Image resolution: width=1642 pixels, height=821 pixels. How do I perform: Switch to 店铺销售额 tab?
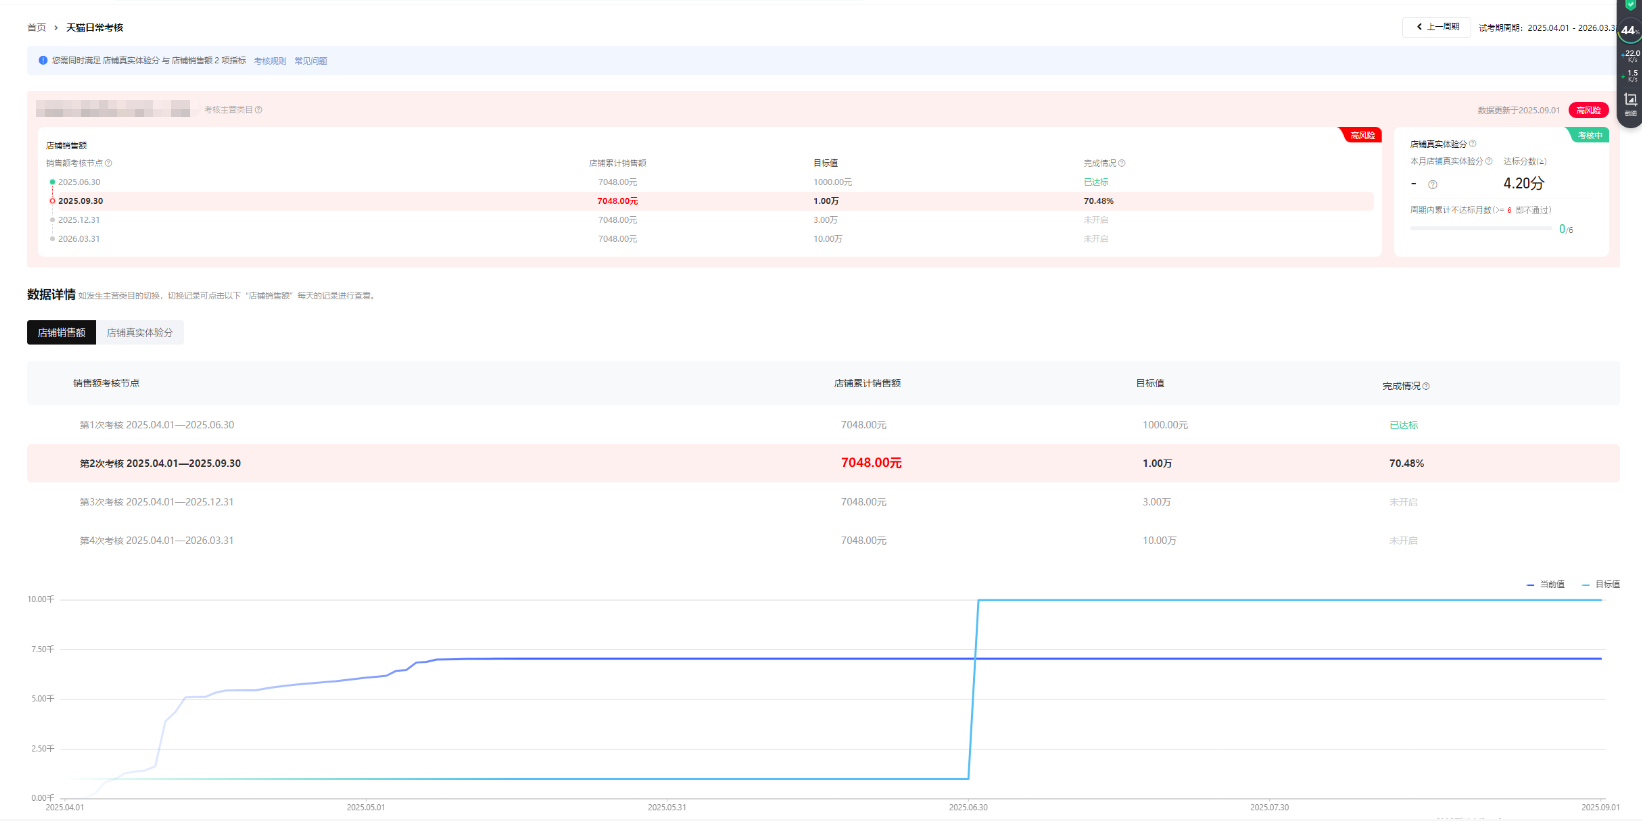point(61,333)
